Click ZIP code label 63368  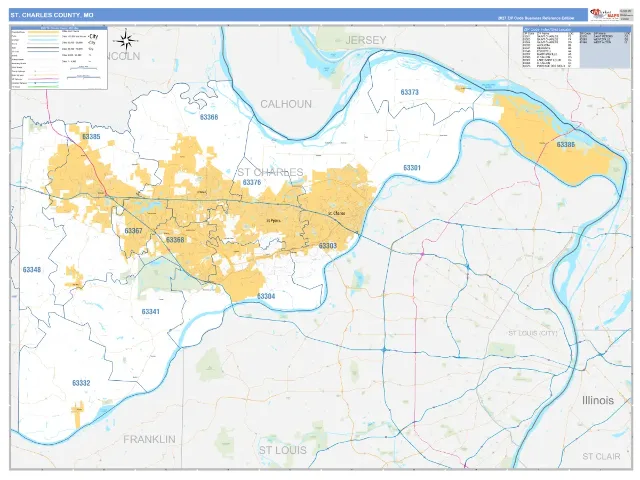[x=175, y=240]
